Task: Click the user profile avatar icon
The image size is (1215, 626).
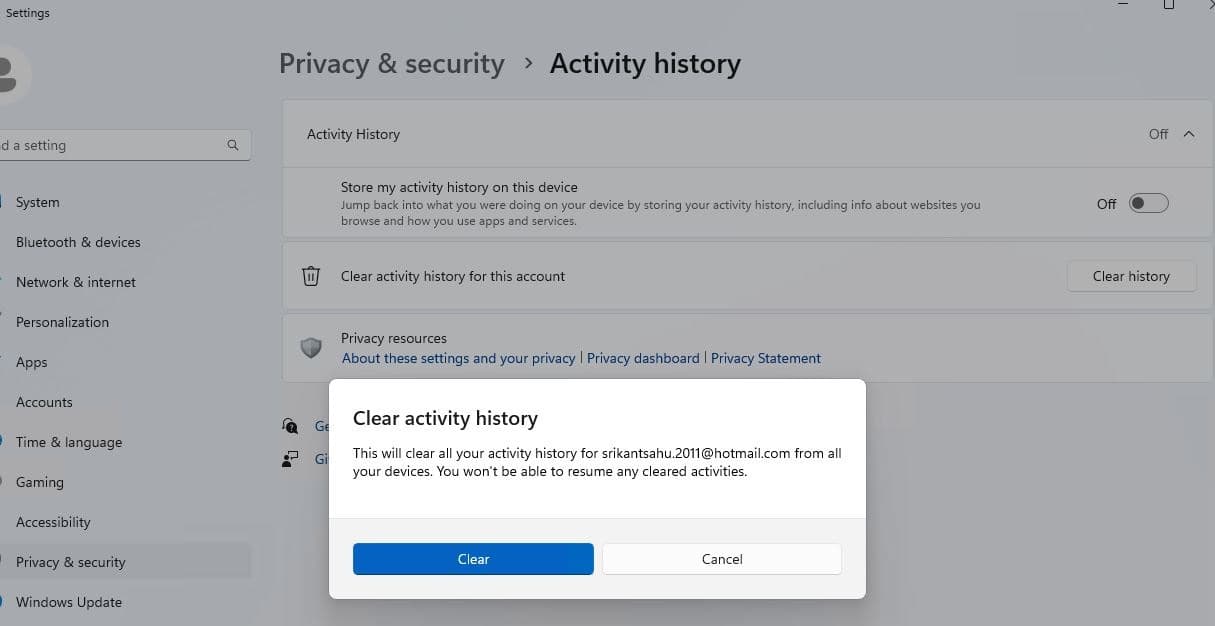Action: (x=10, y=72)
